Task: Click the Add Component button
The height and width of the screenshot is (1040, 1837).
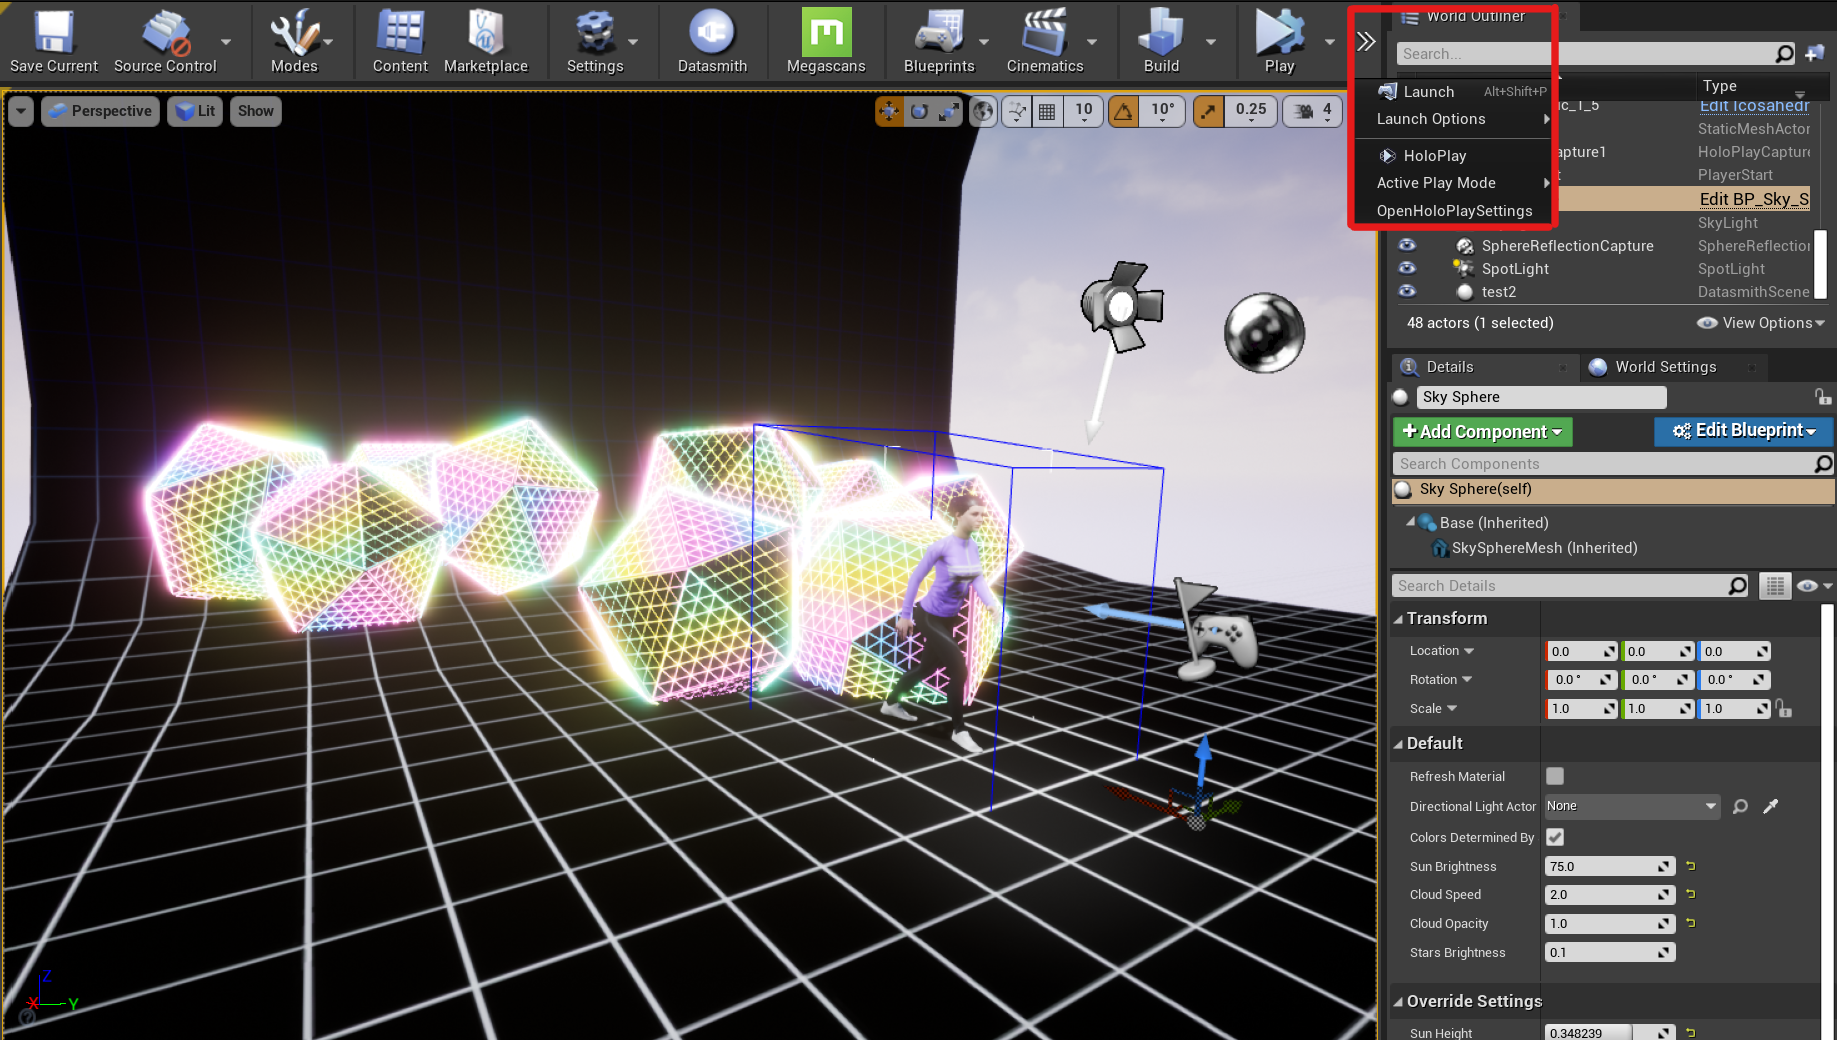Action: click(x=1482, y=432)
